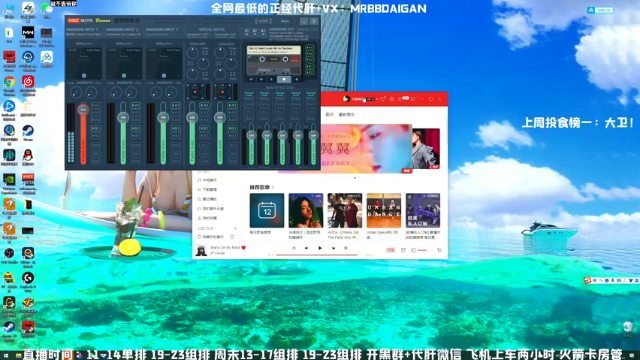Viewport: 640px width, 360px height.
Task: Mute the second virtual input strip
Action: tap(232, 162)
